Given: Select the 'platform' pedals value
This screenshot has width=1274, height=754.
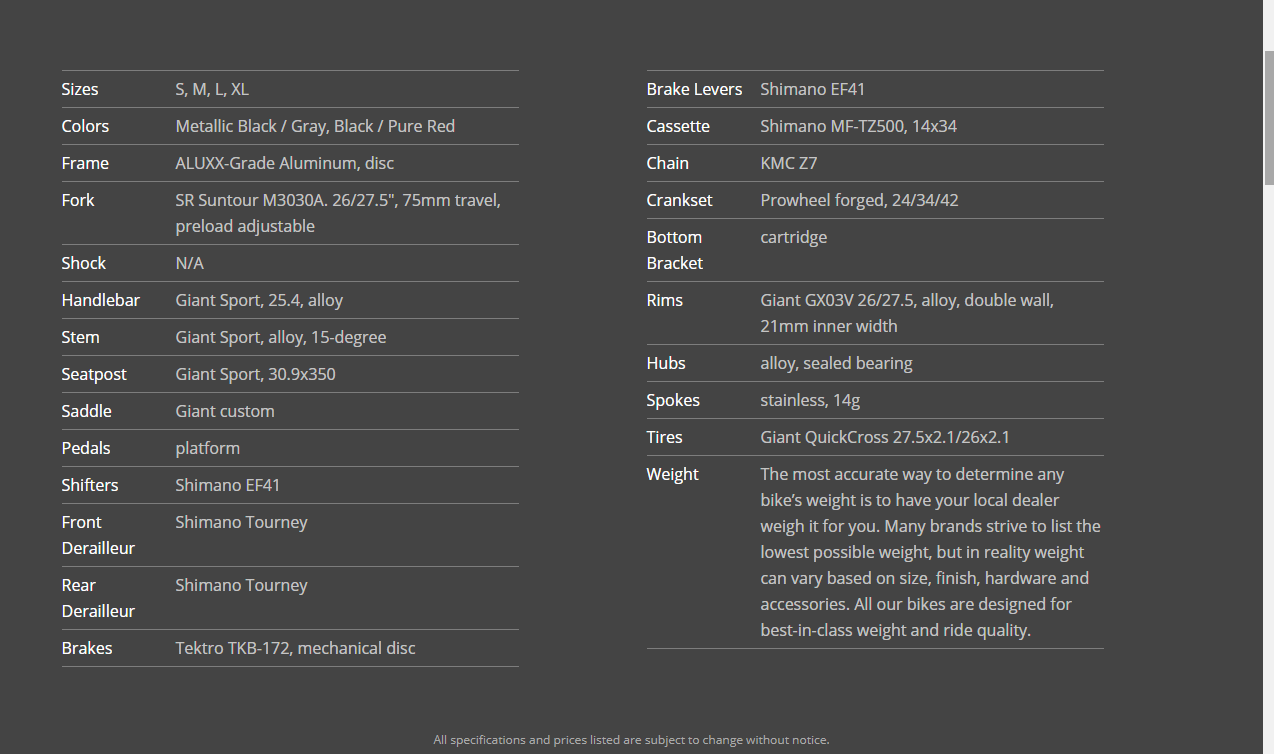Looking at the screenshot, I should tap(208, 448).
